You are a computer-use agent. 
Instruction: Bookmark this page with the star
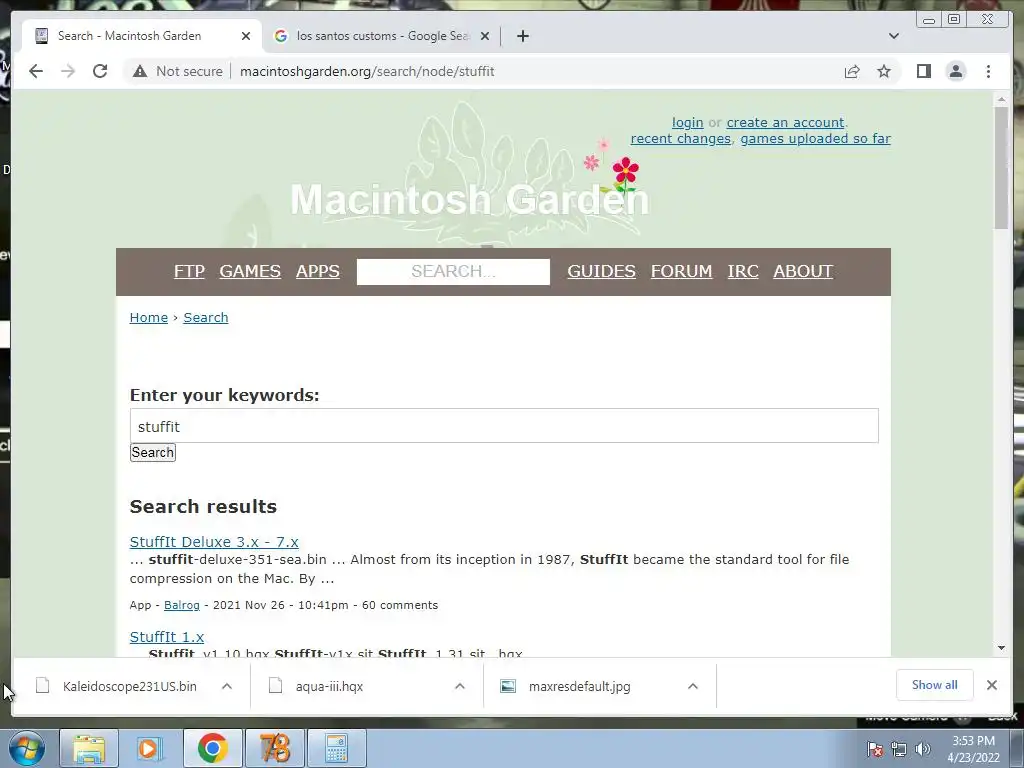coord(884,71)
